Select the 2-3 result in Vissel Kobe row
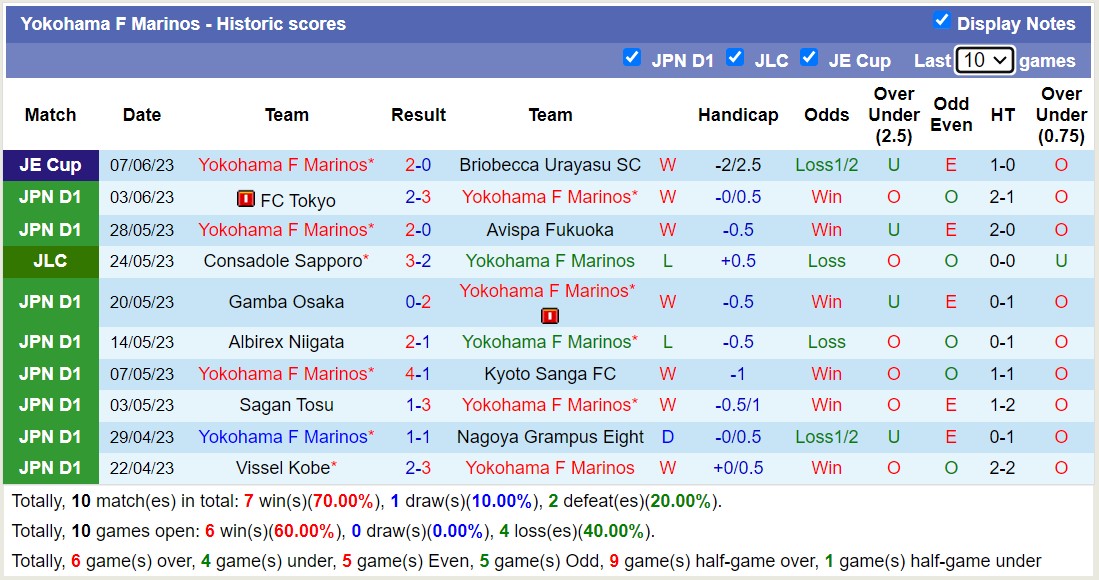Viewport: 1099px width, 580px height. pyautogui.click(x=418, y=468)
